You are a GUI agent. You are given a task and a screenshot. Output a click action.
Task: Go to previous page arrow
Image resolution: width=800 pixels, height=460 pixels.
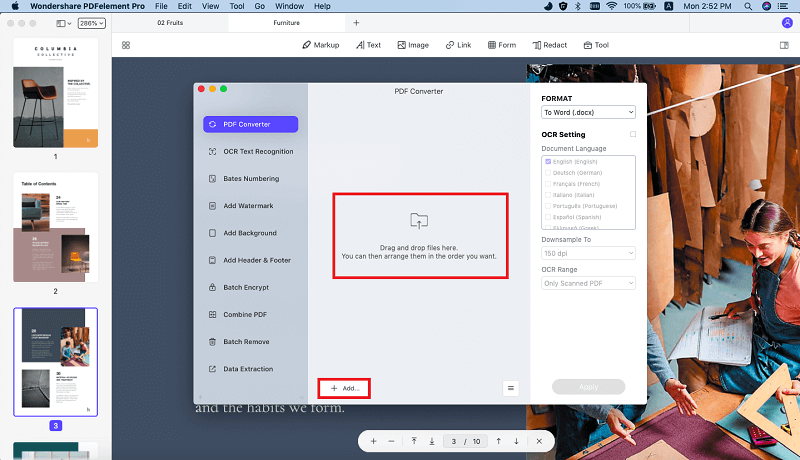click(x=498, y=441)
